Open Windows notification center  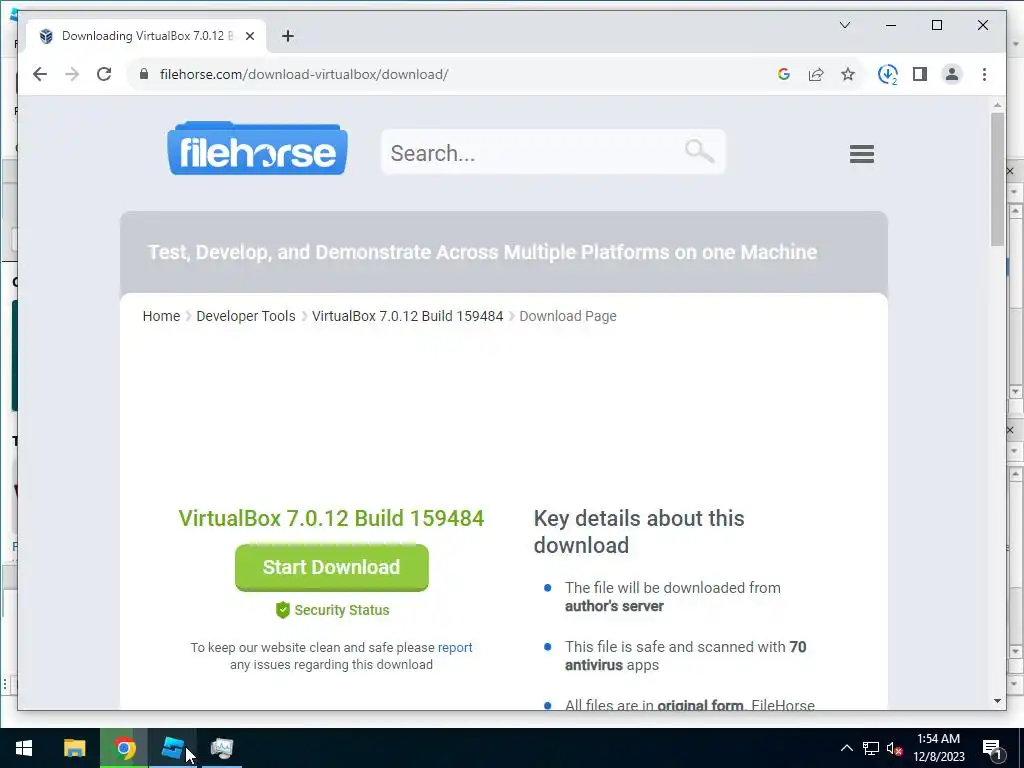coord(993,749)
